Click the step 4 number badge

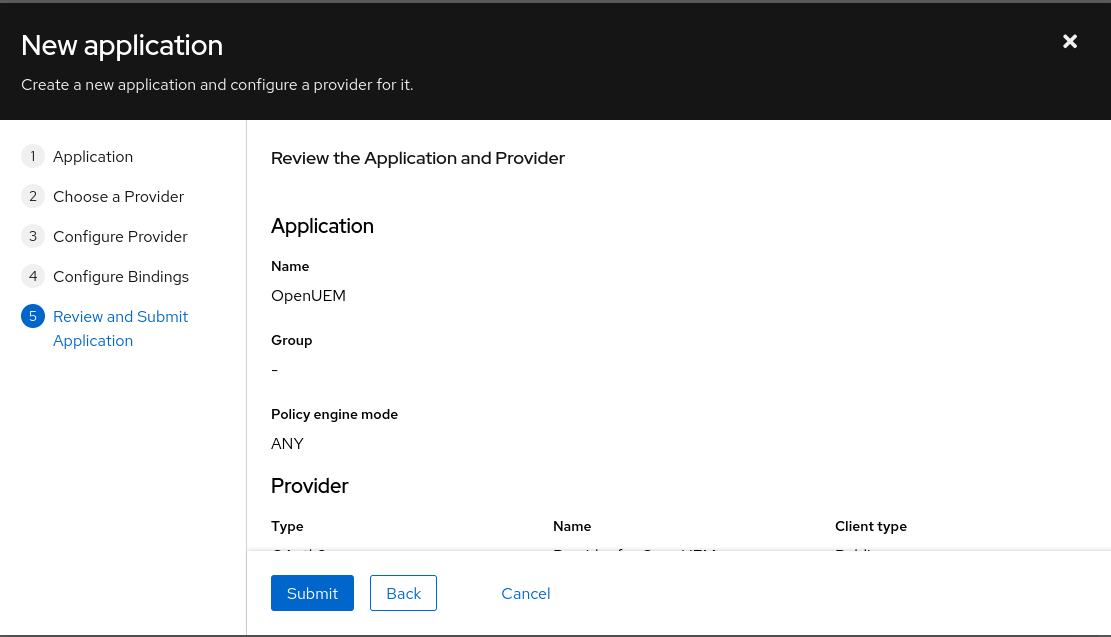pos(33,277)
